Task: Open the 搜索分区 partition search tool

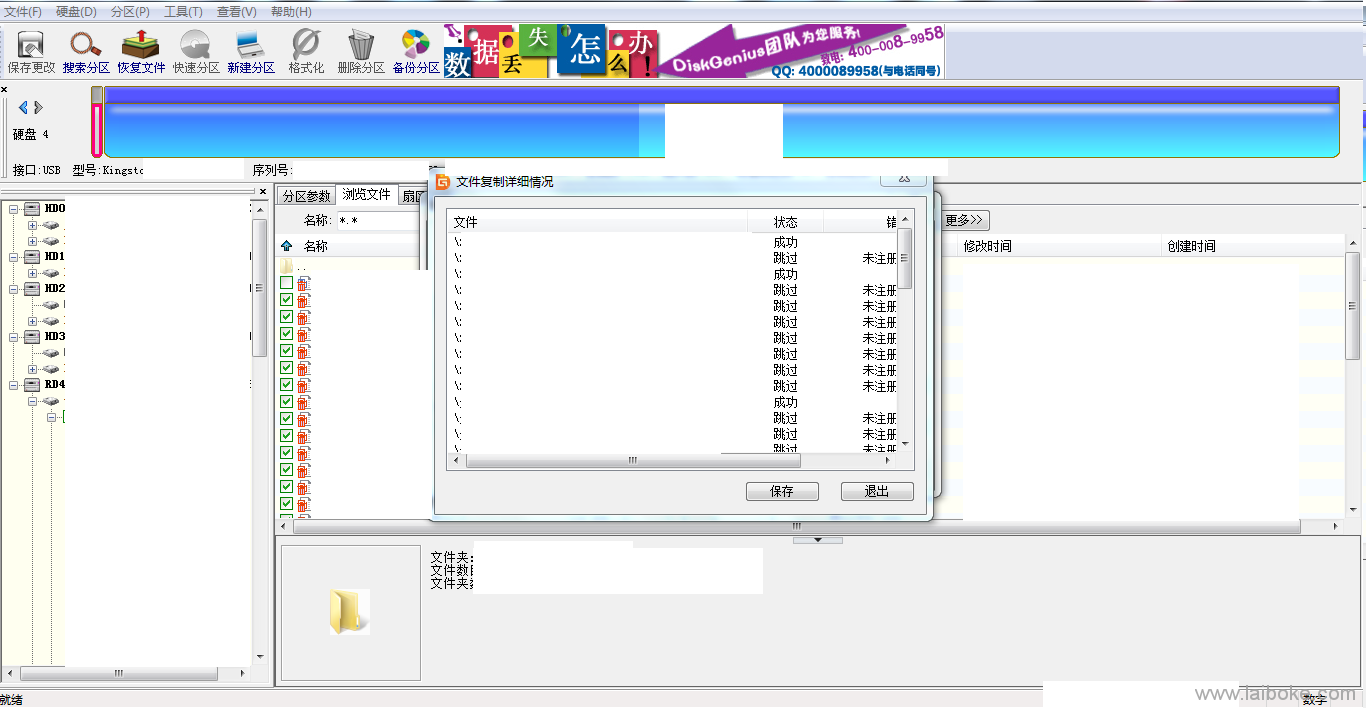Action: pyautogui.click(x=86, y=52)
